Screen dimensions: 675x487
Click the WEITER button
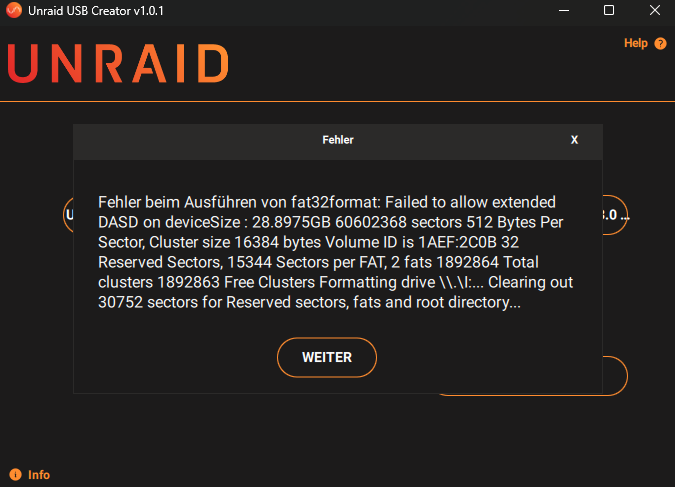(x=327, y=357)
